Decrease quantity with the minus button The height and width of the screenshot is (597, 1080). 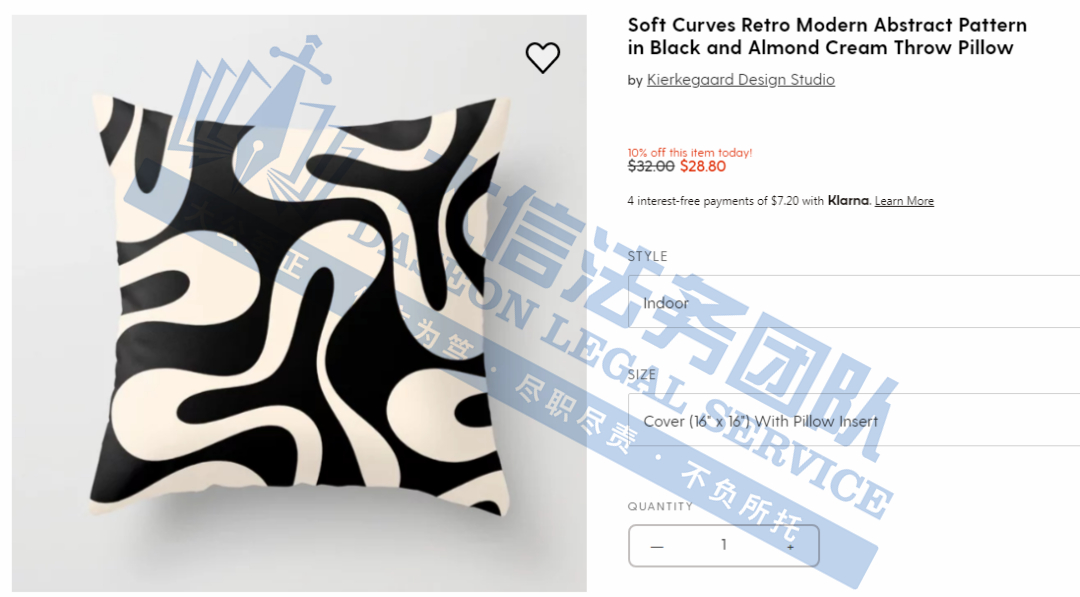pos(657,546)
